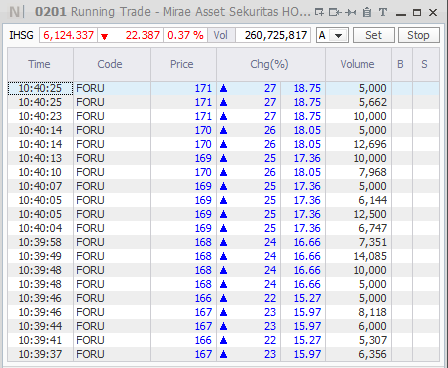Click volume 12,696 in the list
The width and height of the screenshot is (448, 368).
point(370,144)
